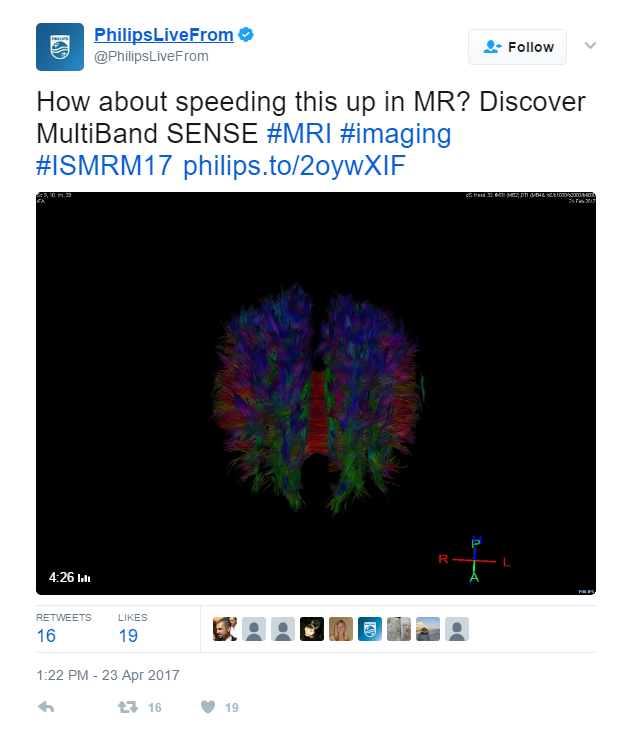
Task: Open the Philips shield avatar among likers
Action: 370,629
